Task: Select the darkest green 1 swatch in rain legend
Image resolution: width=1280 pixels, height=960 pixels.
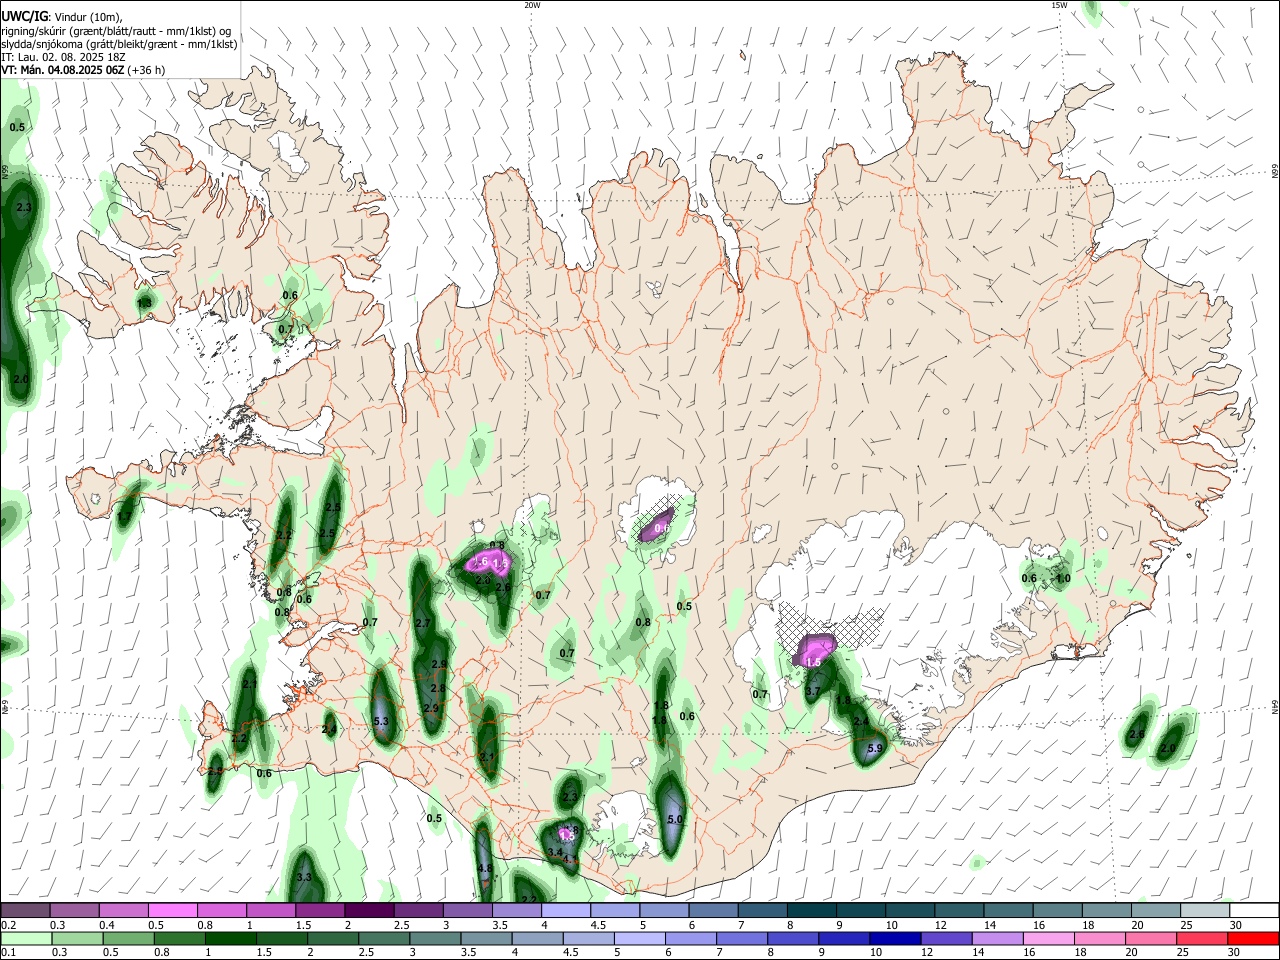Action: pos(231,938)
